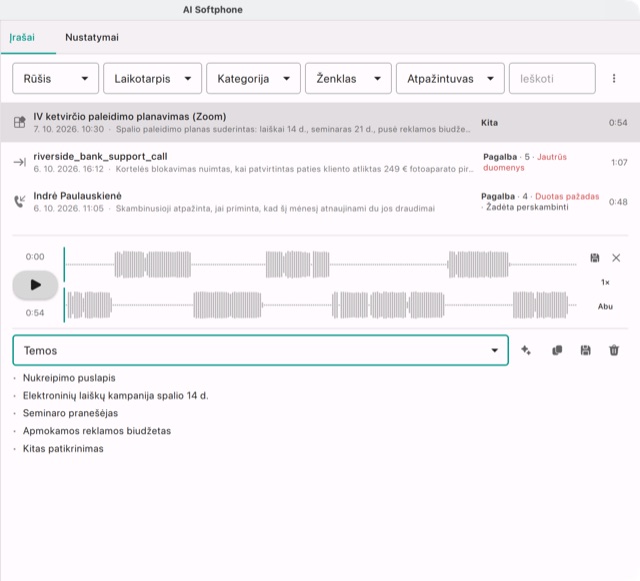Save the audio recording from player
Viewport: 640px width, 581px height.
point(595,258)
